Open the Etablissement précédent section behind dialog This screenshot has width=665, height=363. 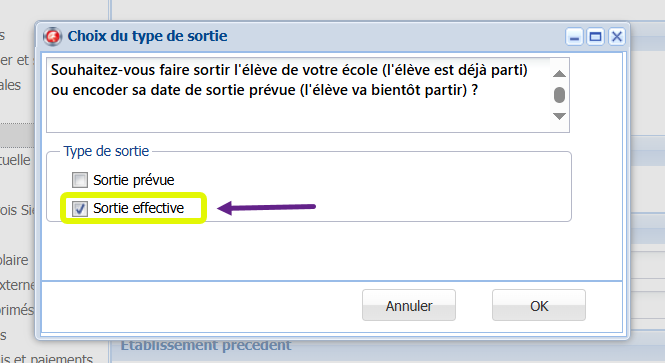206,345
